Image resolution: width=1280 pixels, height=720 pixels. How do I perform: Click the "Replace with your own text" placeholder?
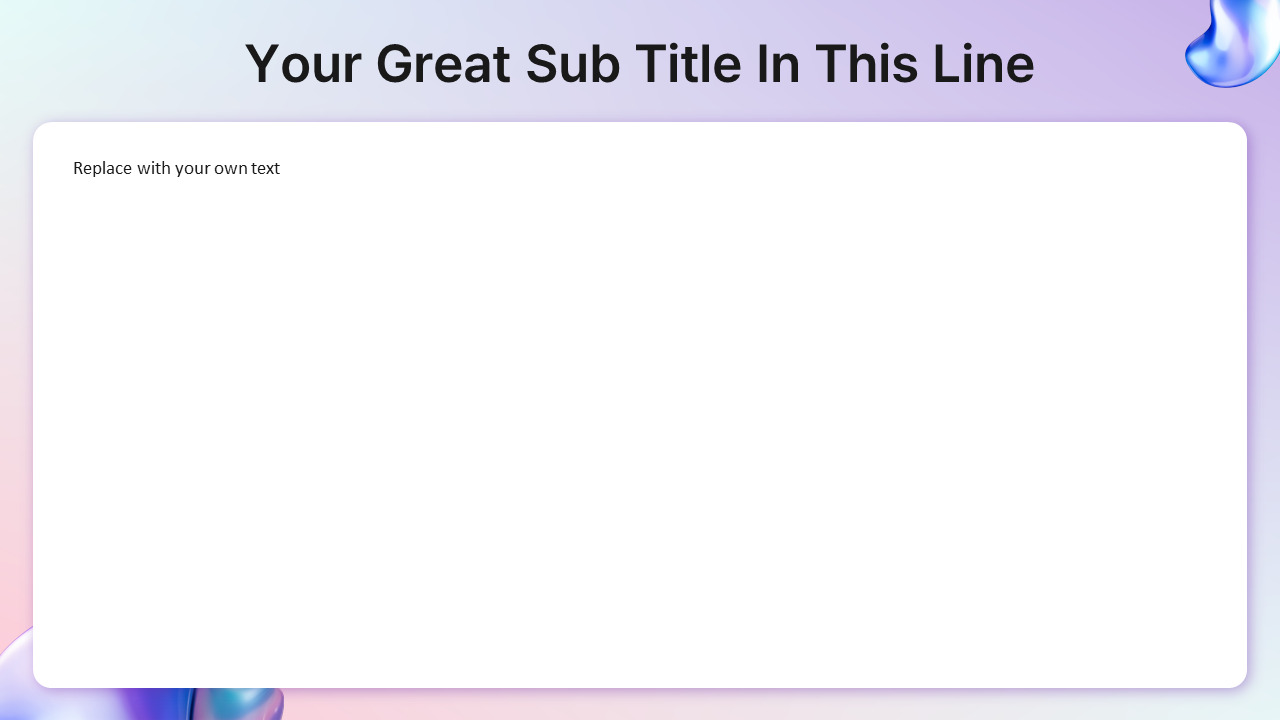click(x=176, y=168)
